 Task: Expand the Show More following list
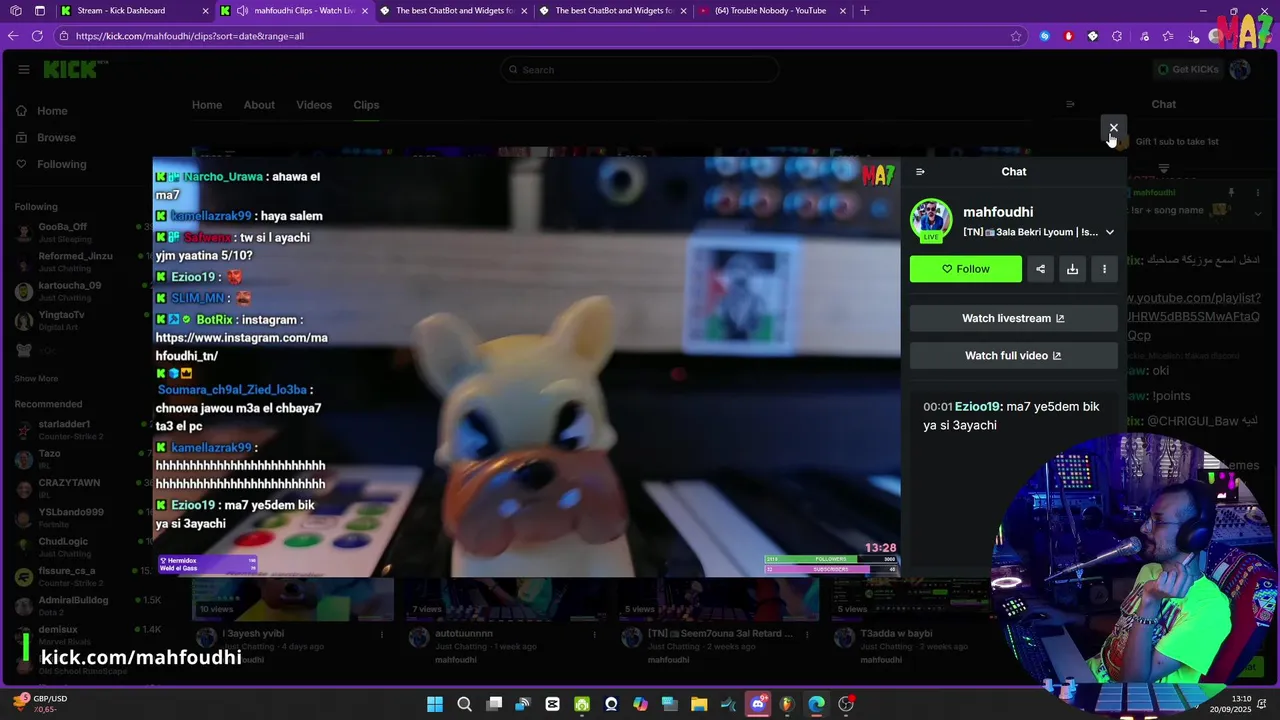(x=36, y=379)
